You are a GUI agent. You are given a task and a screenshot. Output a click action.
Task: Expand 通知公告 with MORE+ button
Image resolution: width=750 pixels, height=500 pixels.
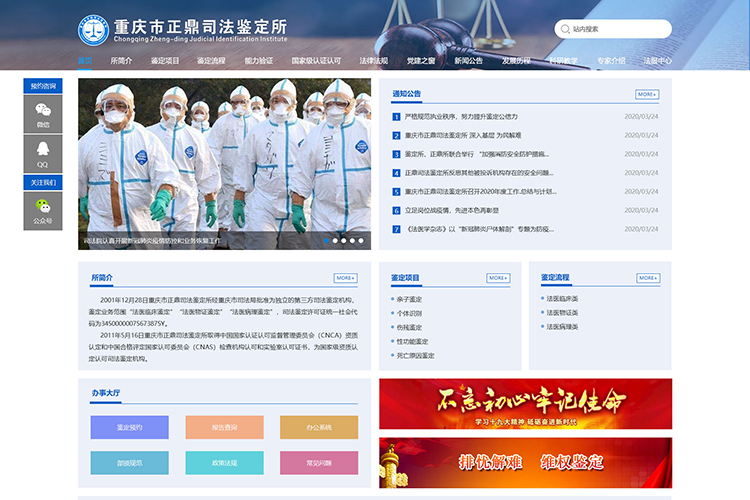tap(647, 94)
